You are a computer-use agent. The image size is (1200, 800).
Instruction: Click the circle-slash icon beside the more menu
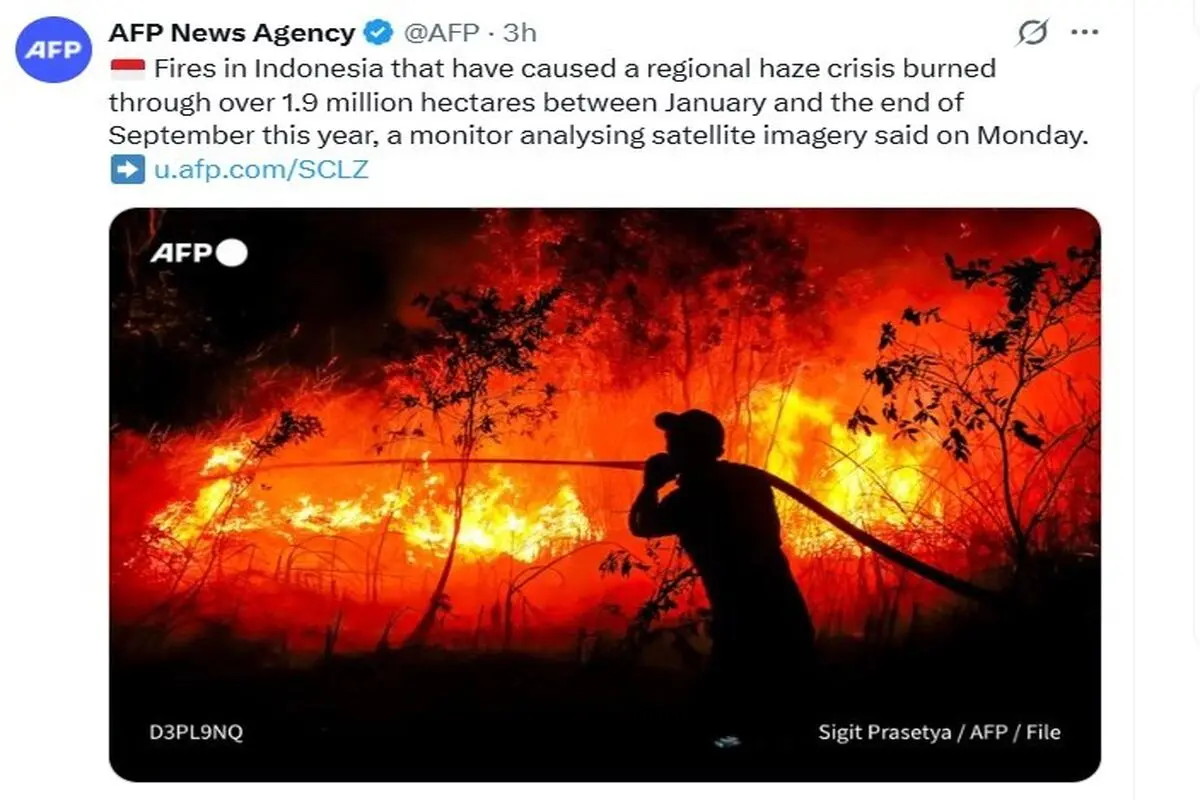point(1032,33)
